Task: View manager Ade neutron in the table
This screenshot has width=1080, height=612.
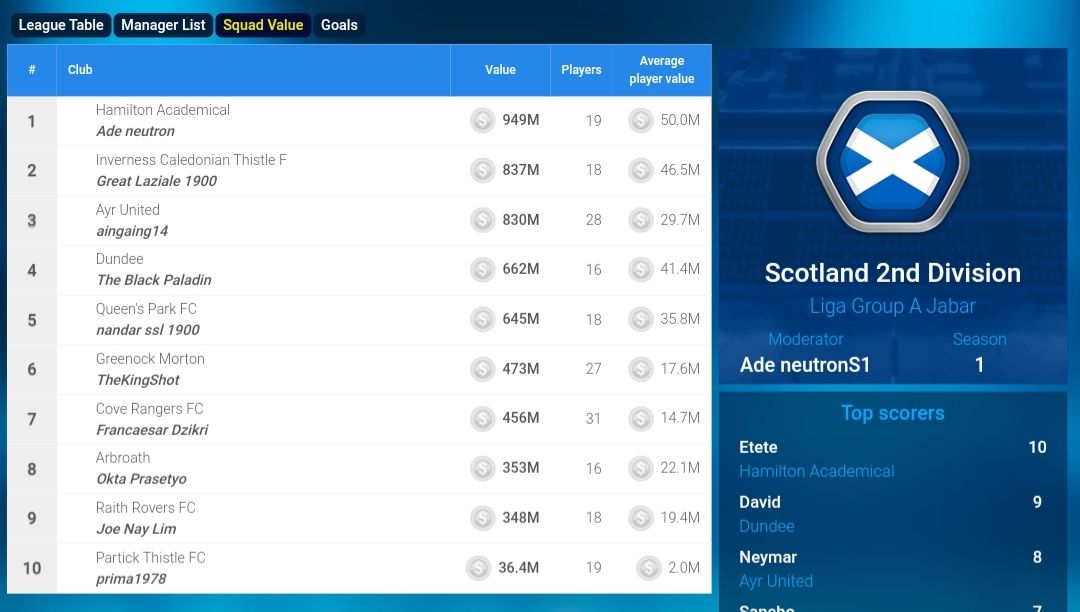Action: tap(135, 131)
